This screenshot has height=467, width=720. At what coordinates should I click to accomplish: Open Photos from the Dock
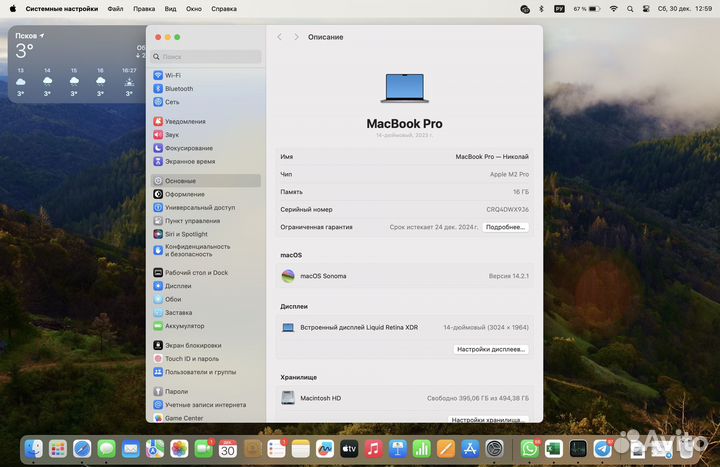[x=179, y=449]
